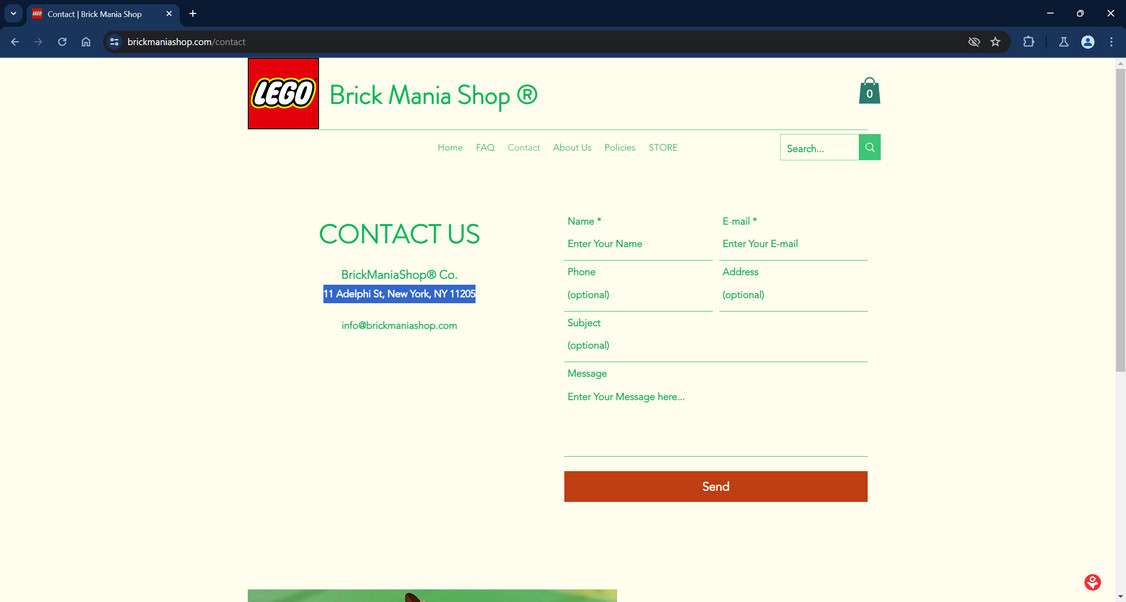
Task: Open the shopping cart bag icon
Action: (869, 90)
